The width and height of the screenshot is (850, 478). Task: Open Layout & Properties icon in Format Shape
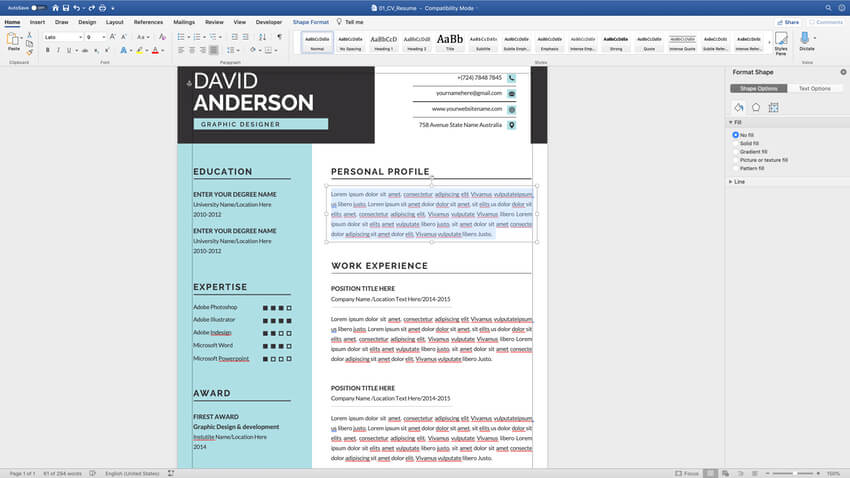774,107
